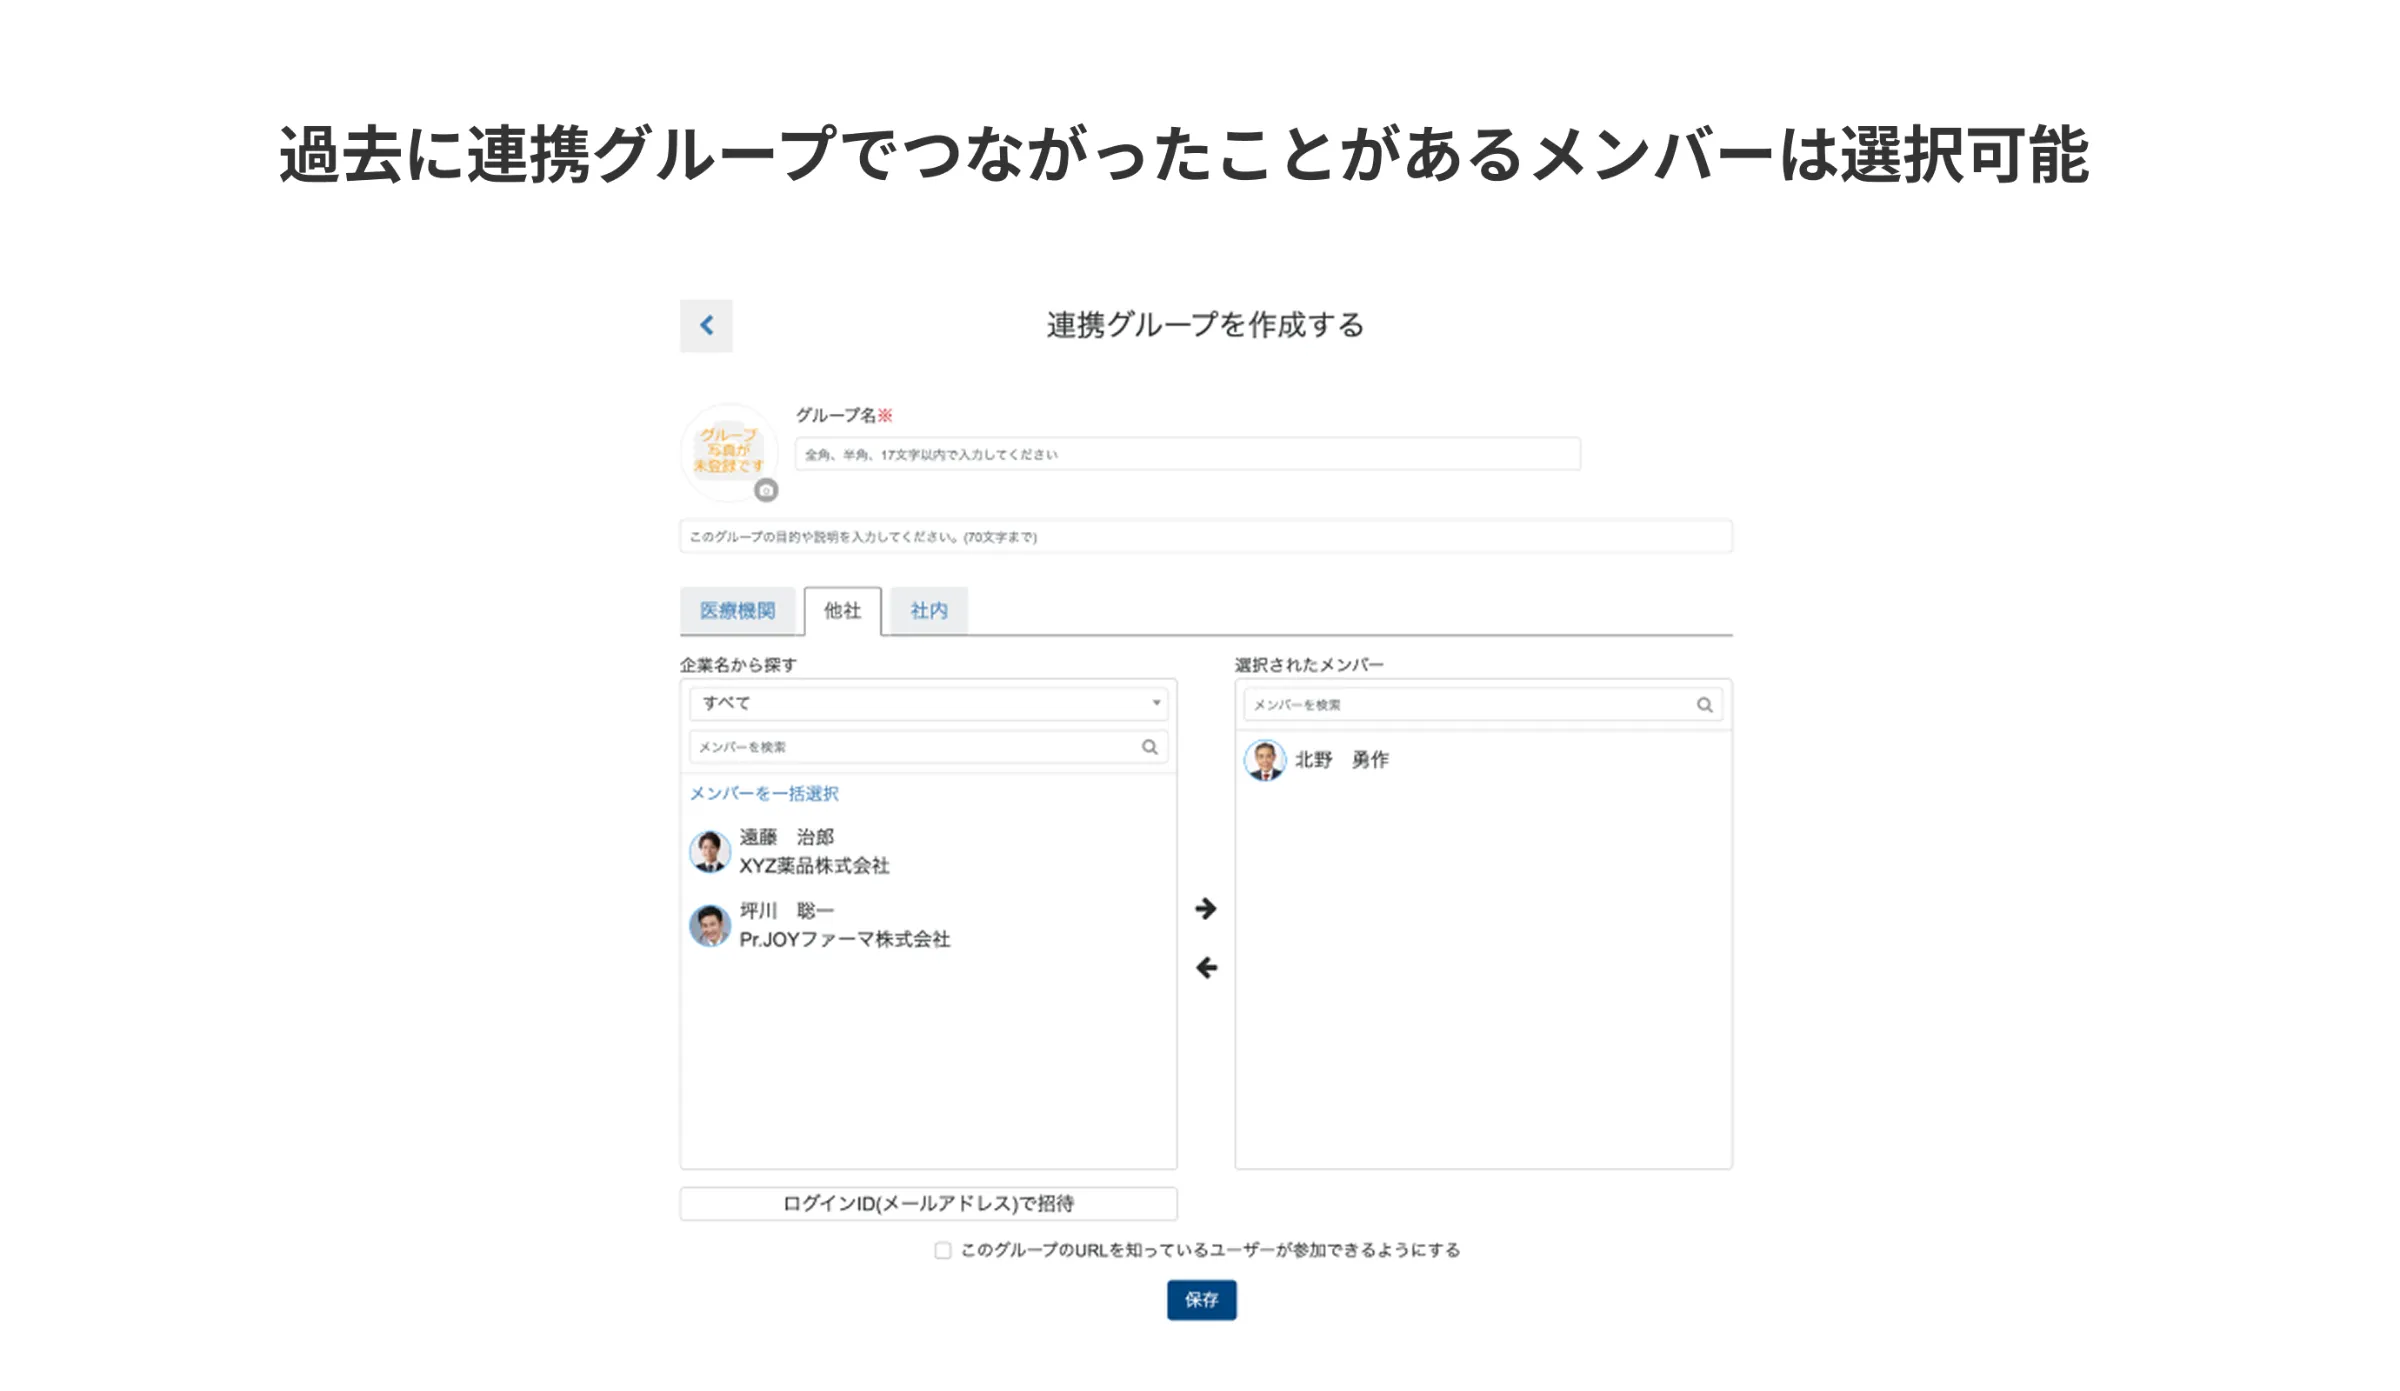This screenshot has height=1391, width=2400.
Task: Click the camera icon on the group photo
Action: tap(766, 490)
